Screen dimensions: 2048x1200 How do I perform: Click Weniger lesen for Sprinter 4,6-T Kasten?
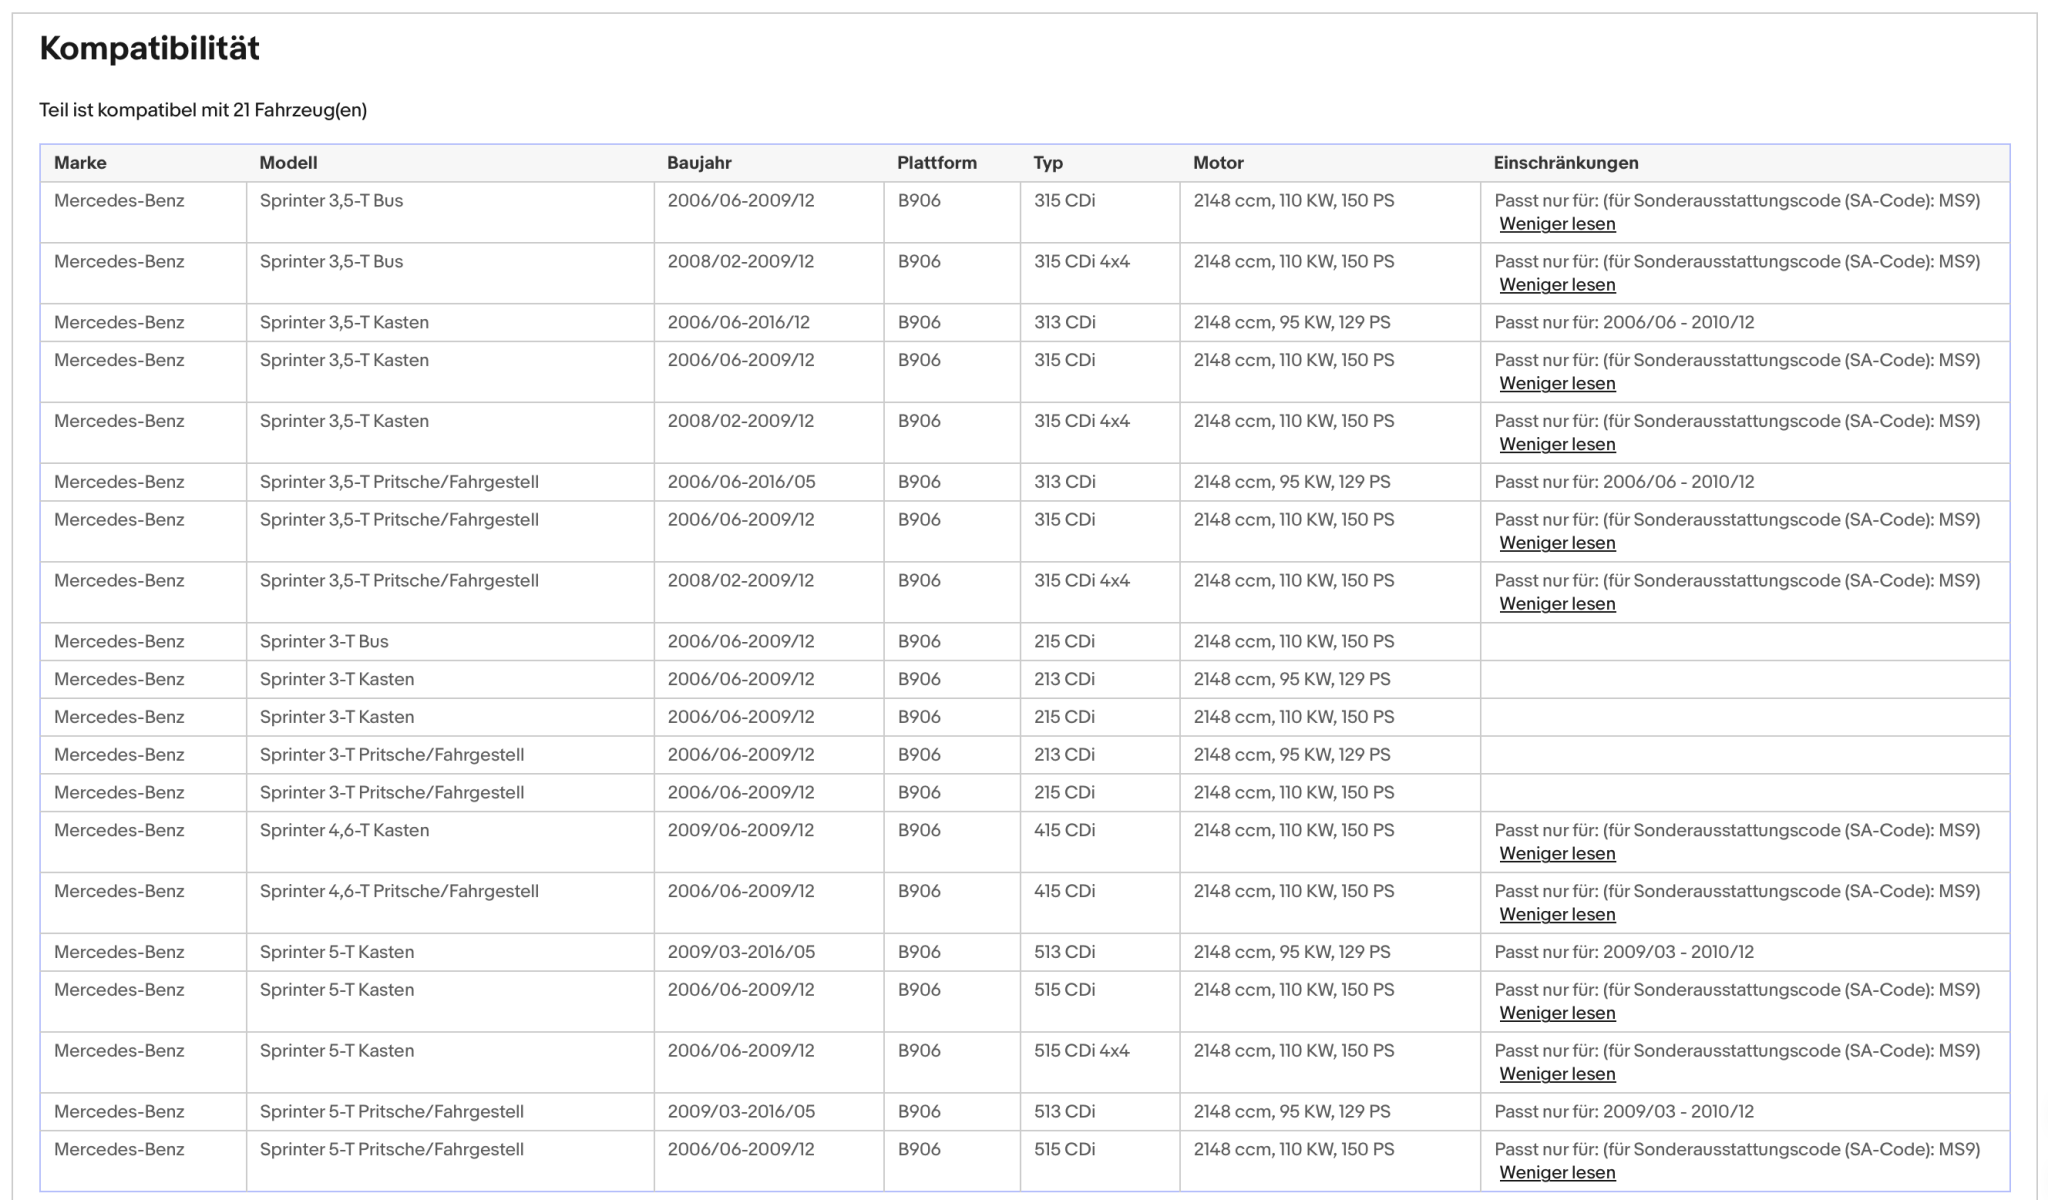point(1557,854)
